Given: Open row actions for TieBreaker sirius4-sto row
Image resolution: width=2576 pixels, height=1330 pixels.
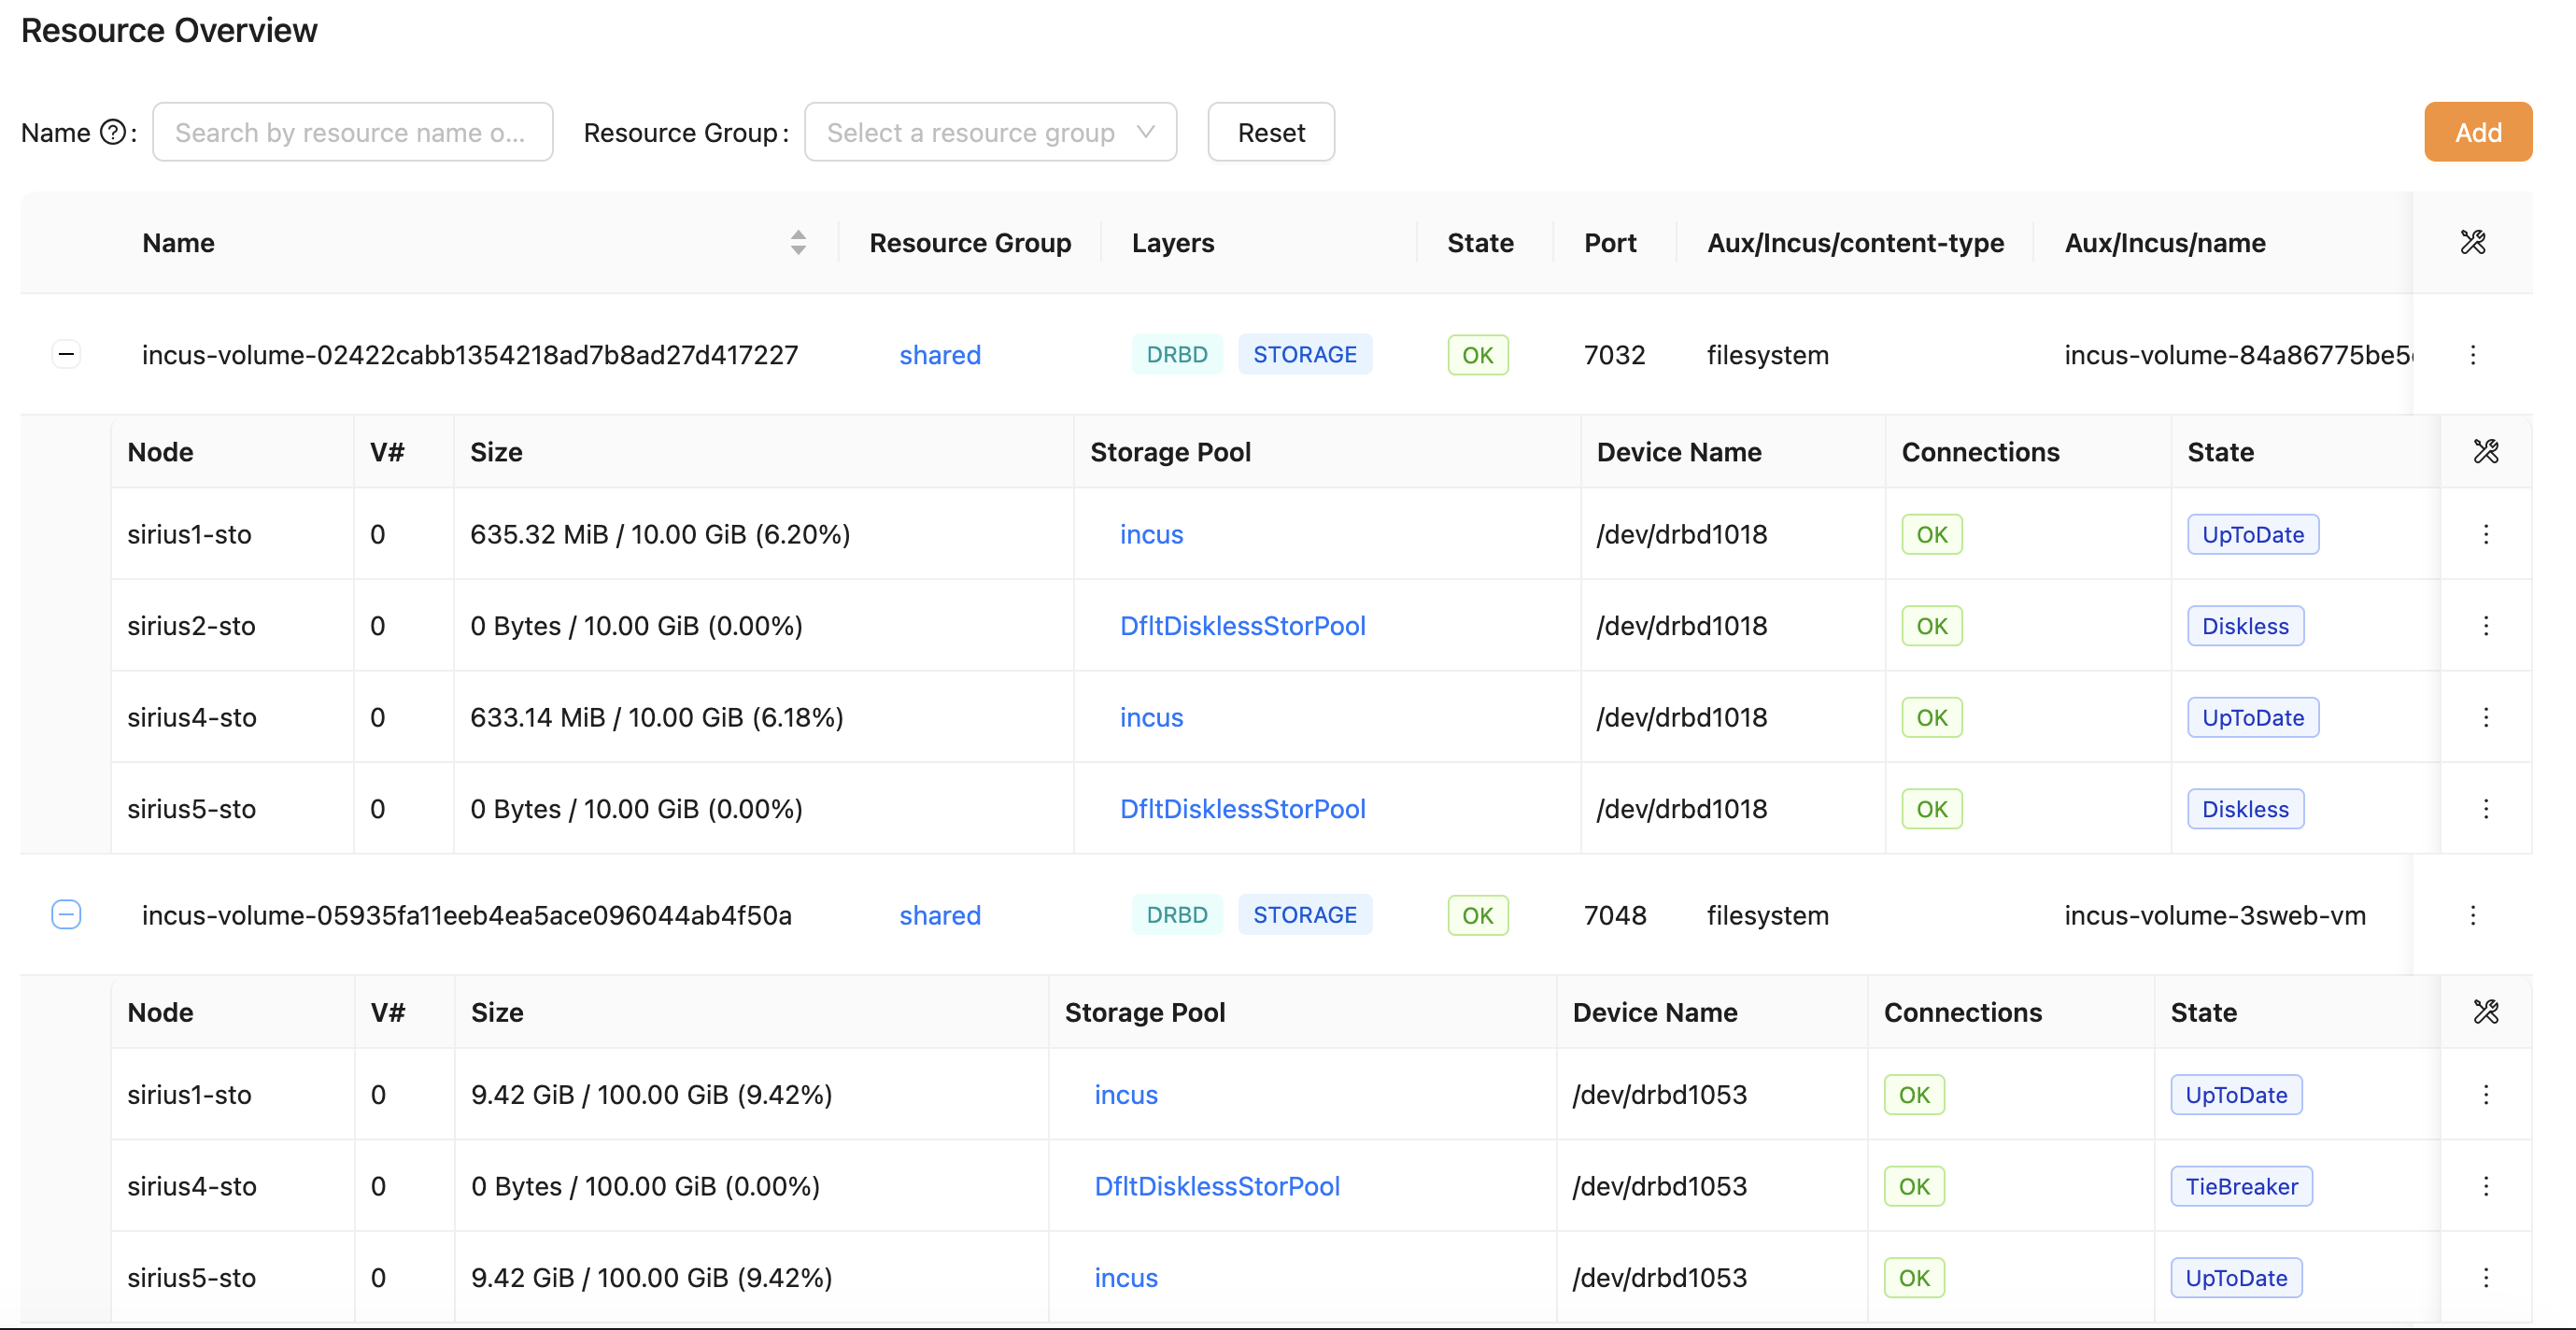Looking at the screenshot, I should [x=2485, y=1186].
